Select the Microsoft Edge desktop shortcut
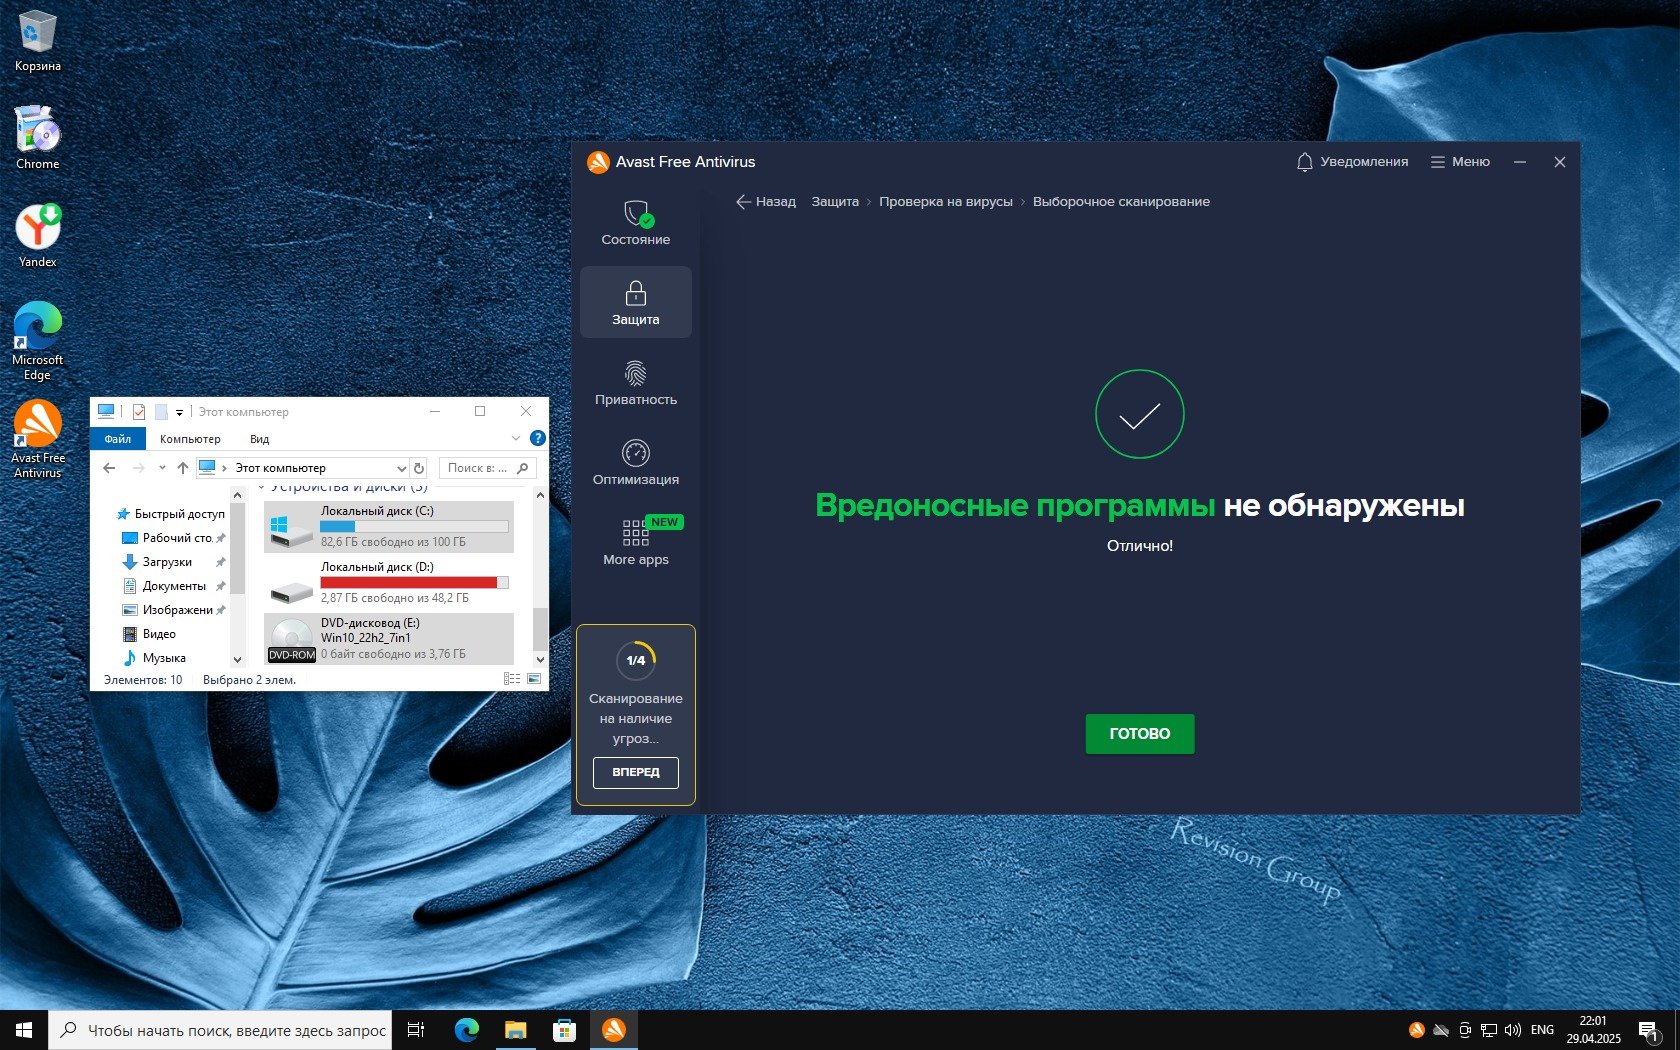Screen dimensions: 1680x1050 38,341
